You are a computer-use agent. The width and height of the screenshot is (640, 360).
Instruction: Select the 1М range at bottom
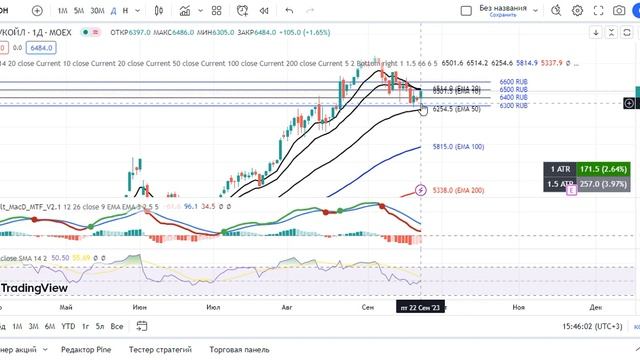coord(17,326)
